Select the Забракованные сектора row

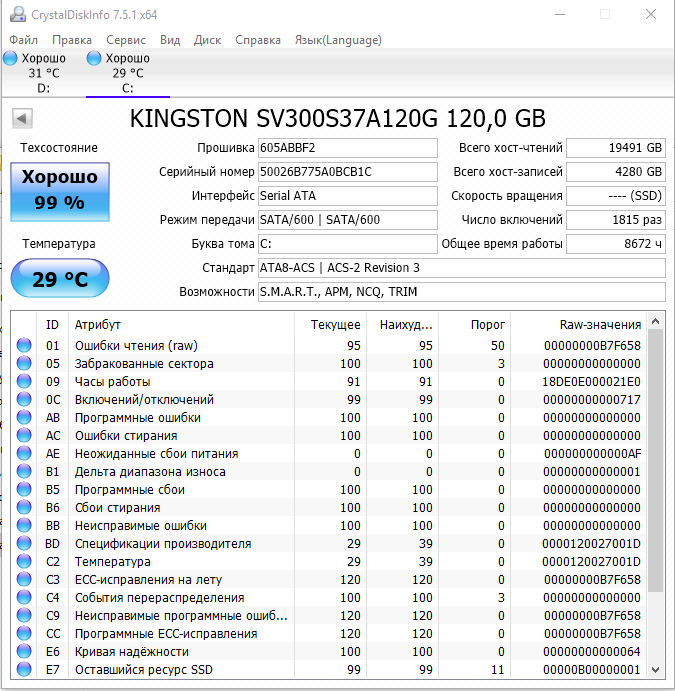(x=329, y=363)
